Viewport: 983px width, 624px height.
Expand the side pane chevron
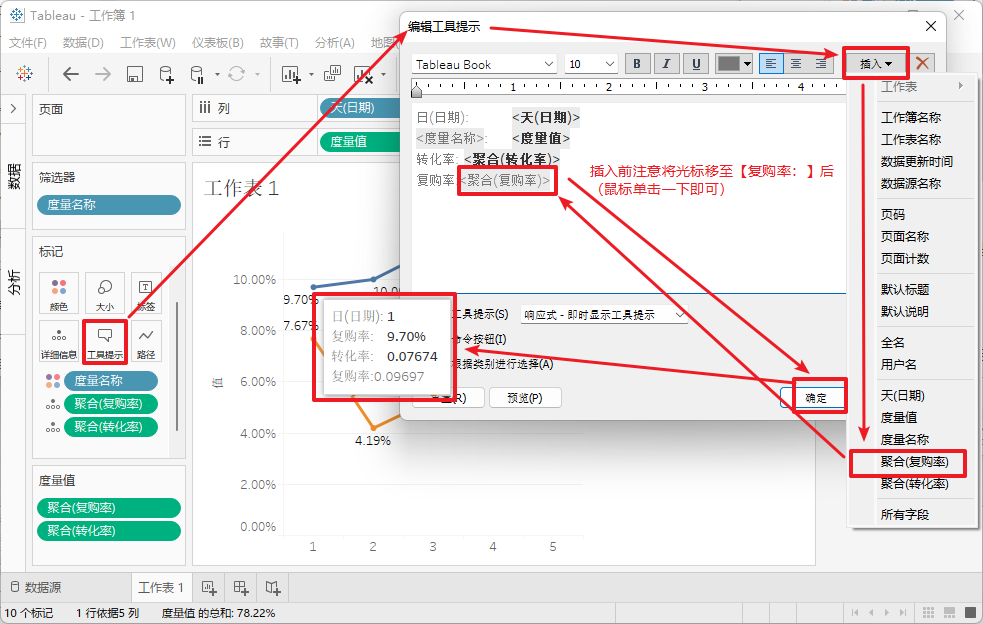(13, 109)
